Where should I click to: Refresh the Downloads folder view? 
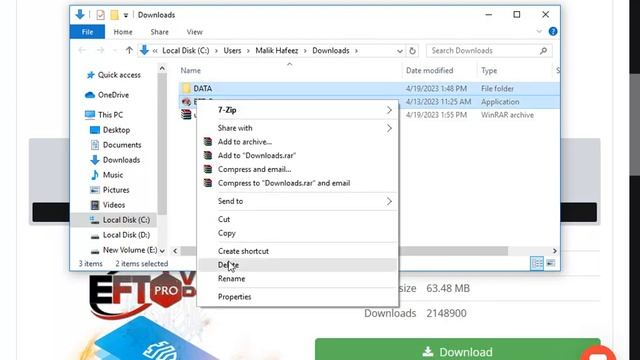412,51
